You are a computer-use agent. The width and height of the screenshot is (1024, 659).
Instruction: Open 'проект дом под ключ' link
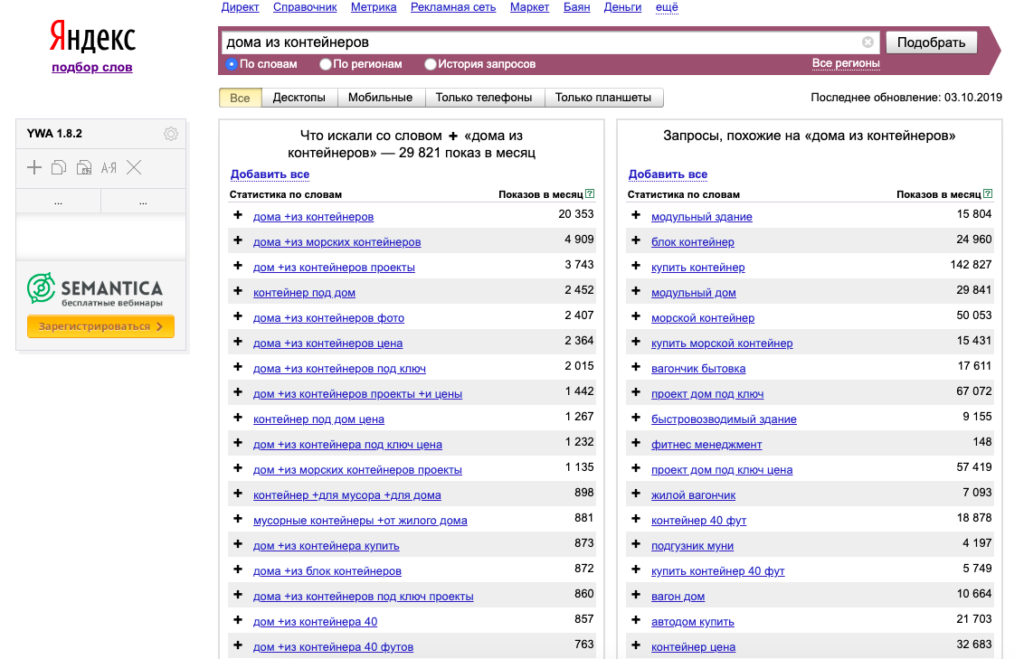click(707, 394)
